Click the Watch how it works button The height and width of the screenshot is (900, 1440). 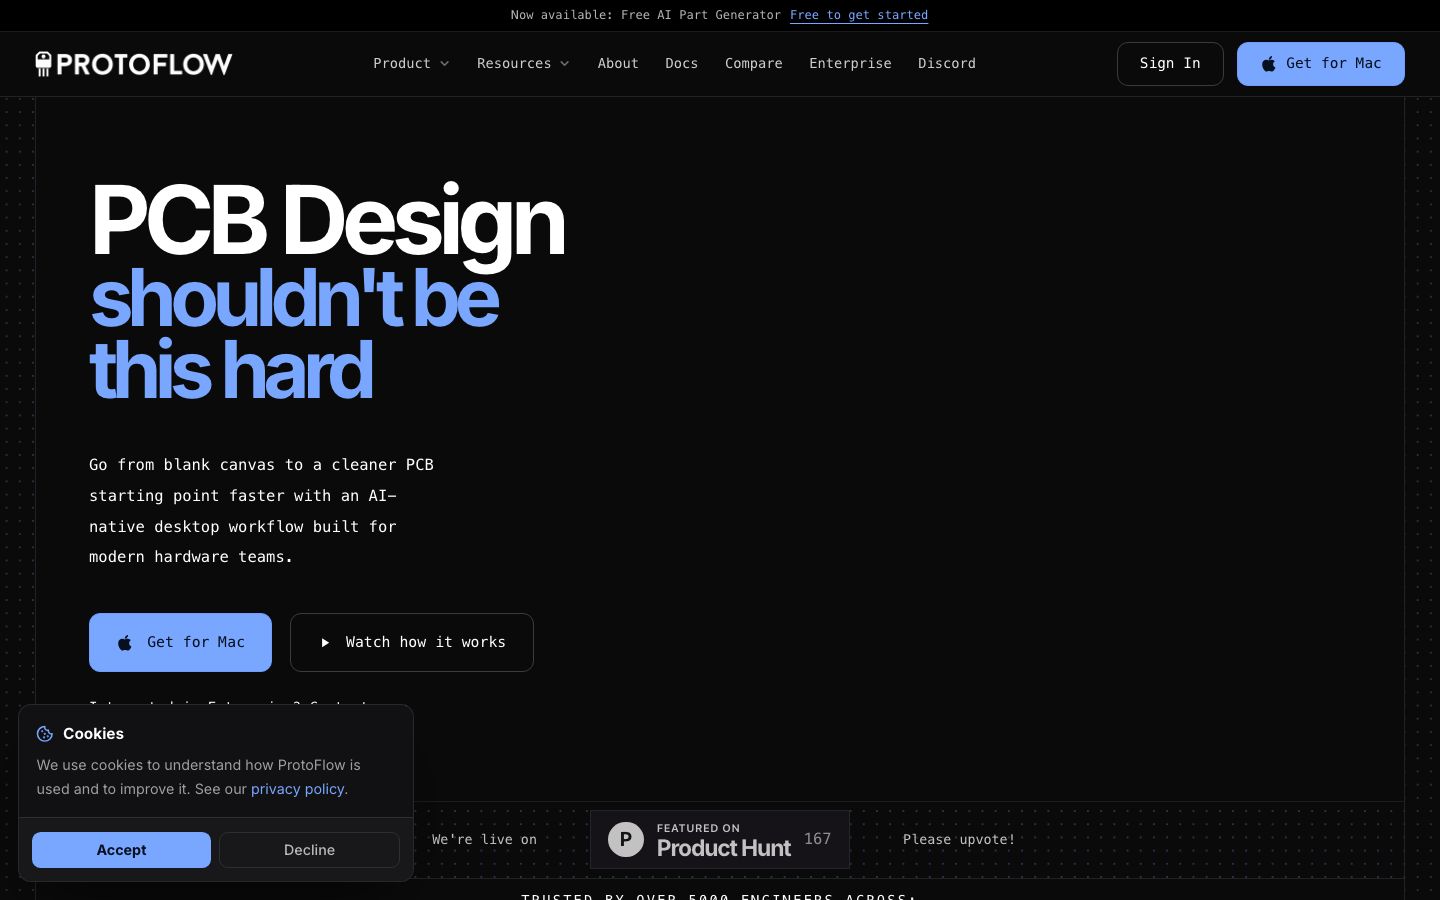coord(412,642)
